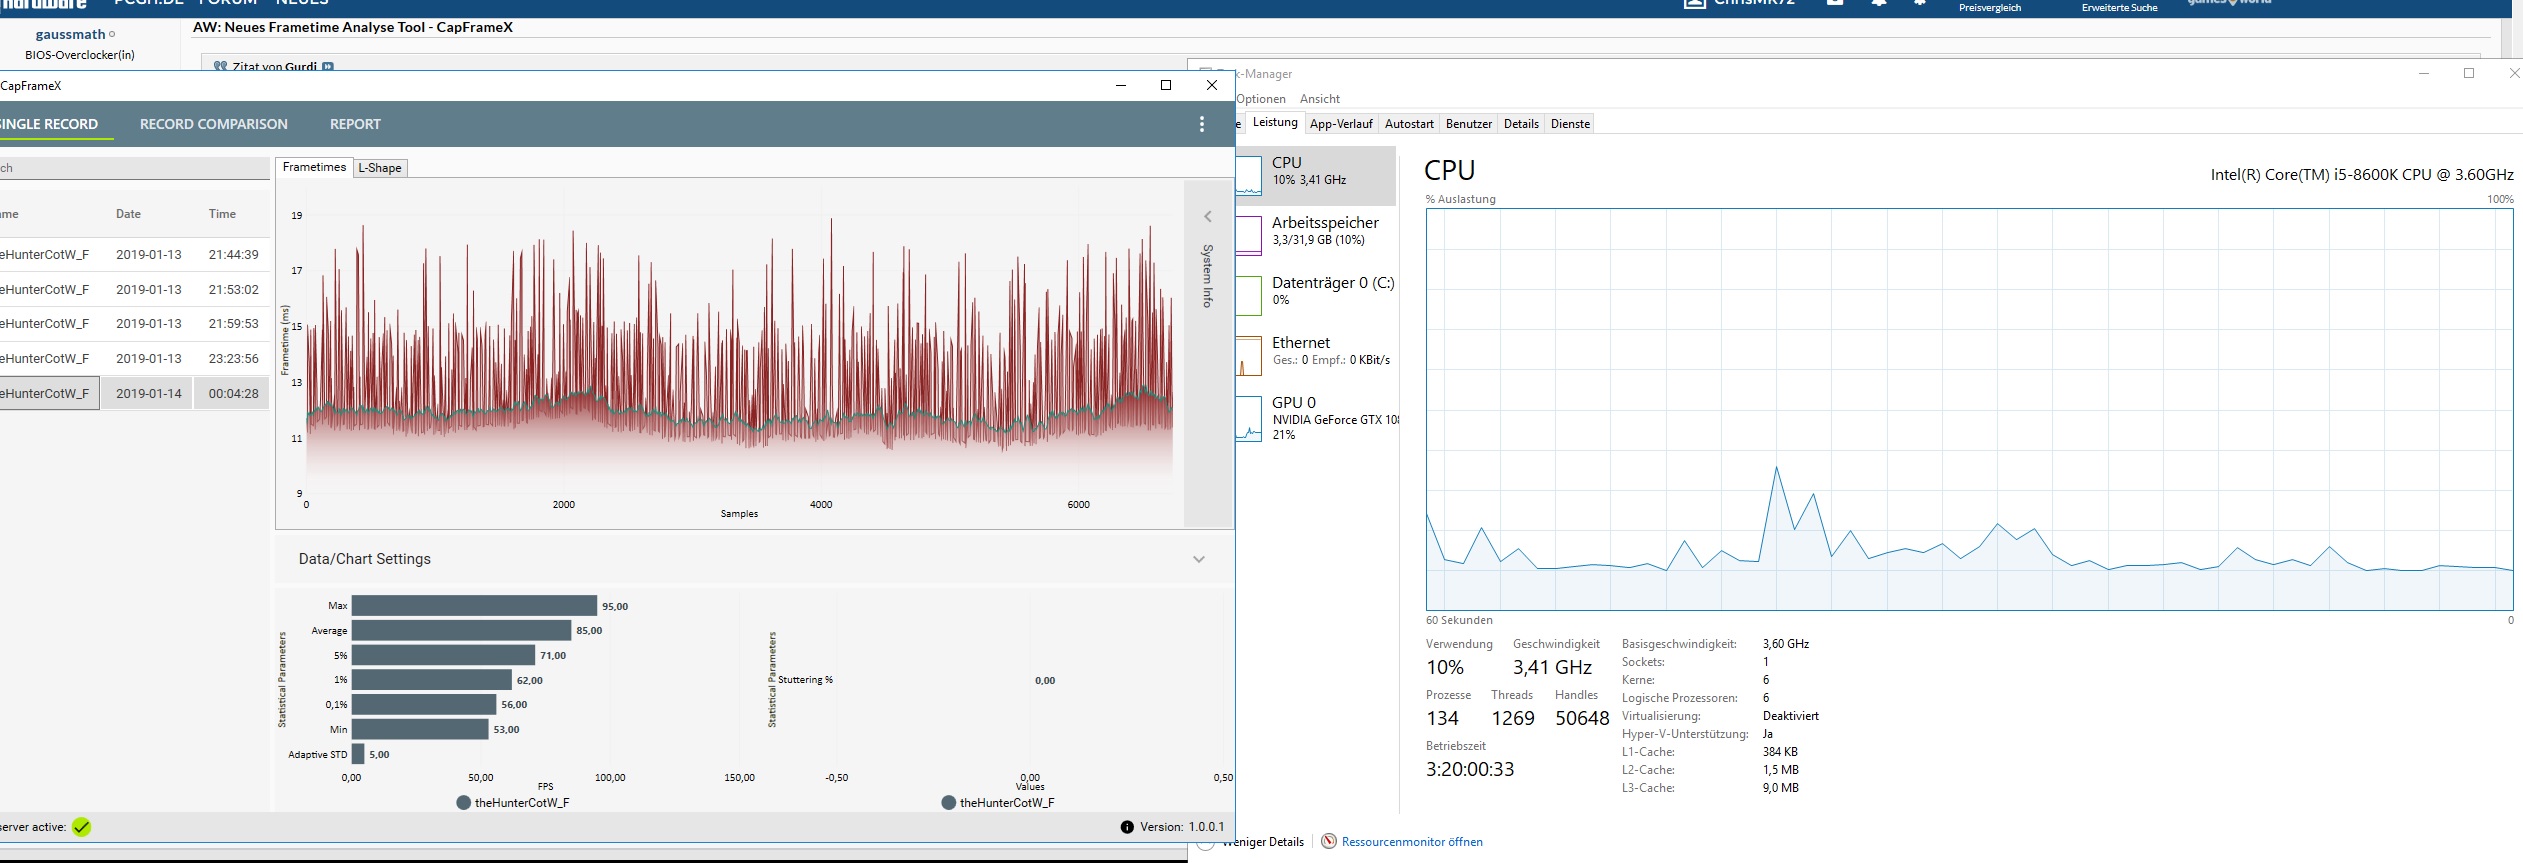Maximize the CapFrameX window

(x=1166, y=85)
